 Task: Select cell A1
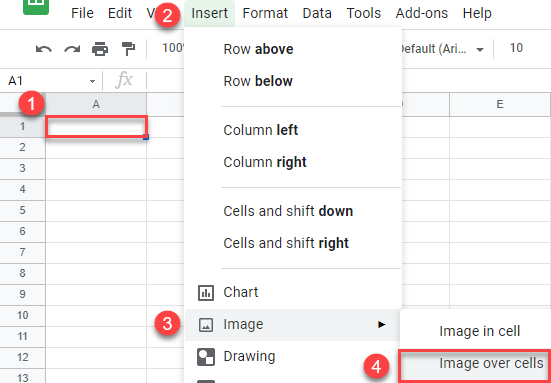(96, 126)
